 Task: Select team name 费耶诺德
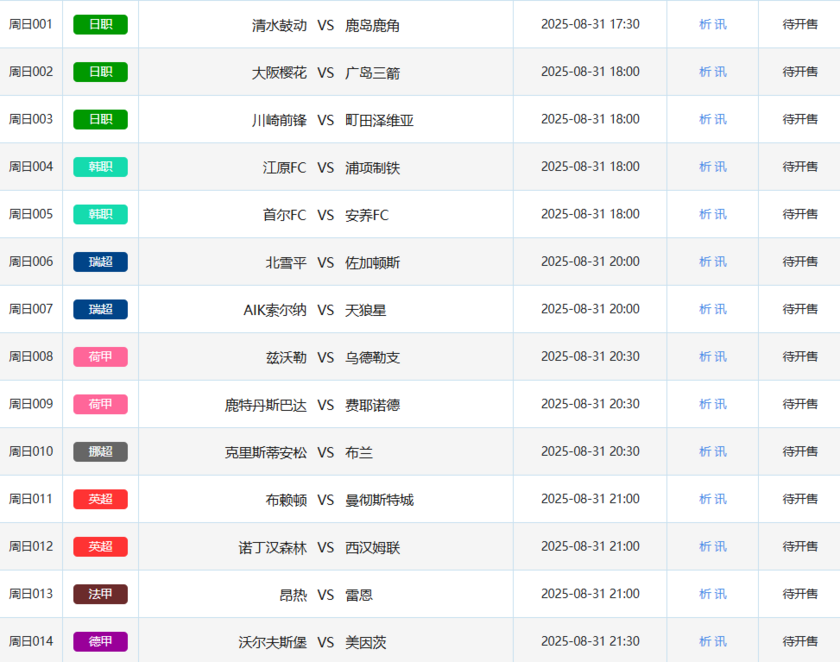(372, 405)
